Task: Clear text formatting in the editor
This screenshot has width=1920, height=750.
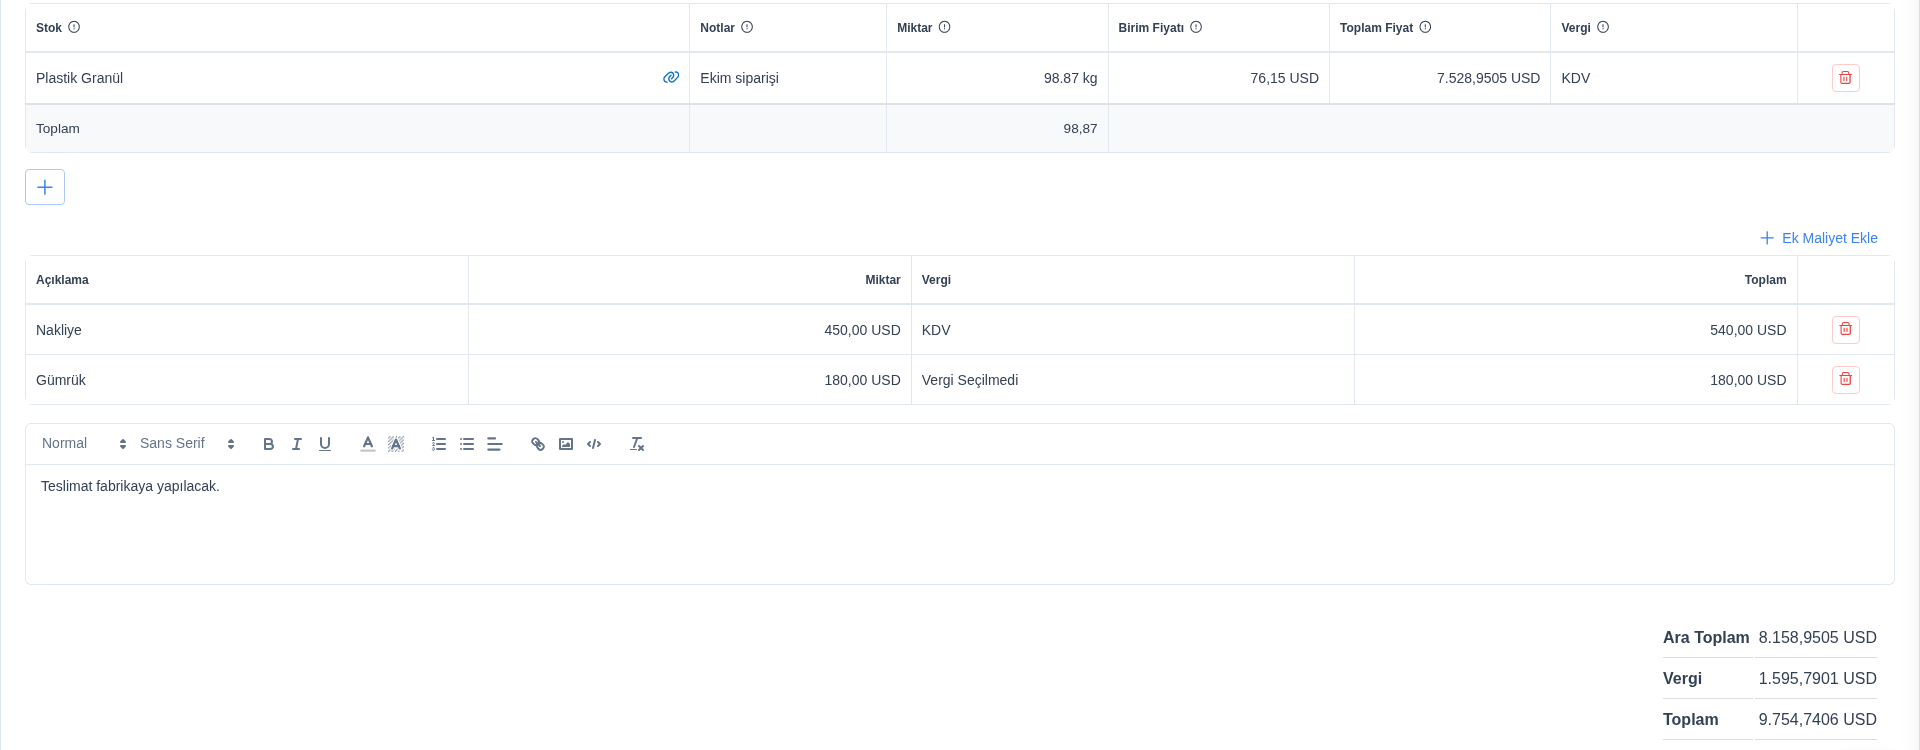Action: 637,444
